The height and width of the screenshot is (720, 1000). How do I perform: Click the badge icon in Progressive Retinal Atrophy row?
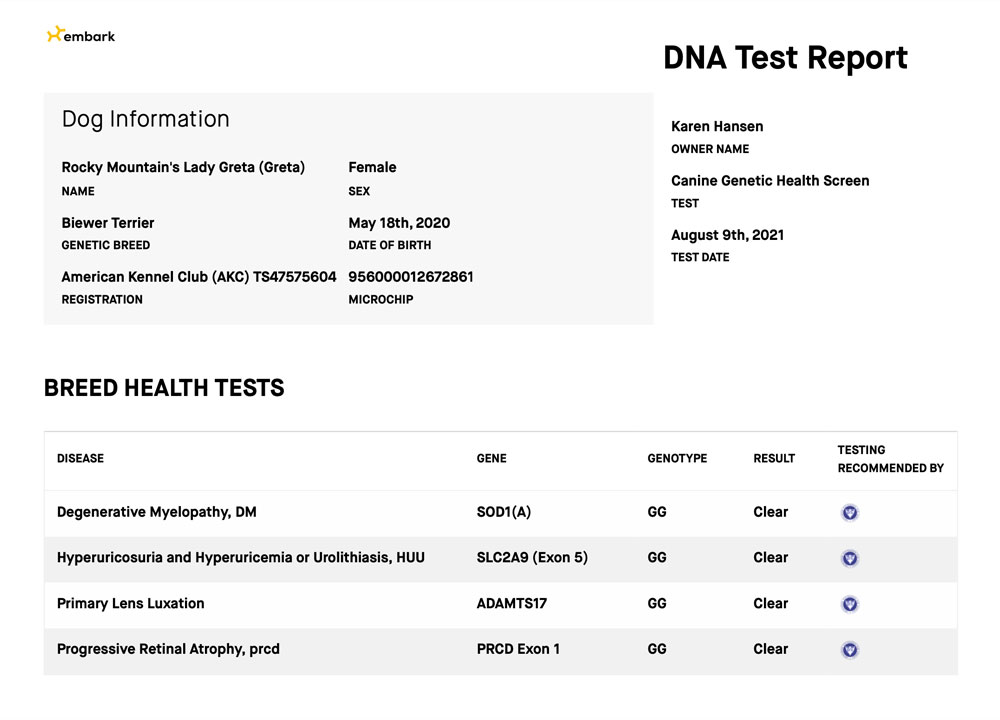(x=850, y=650)
